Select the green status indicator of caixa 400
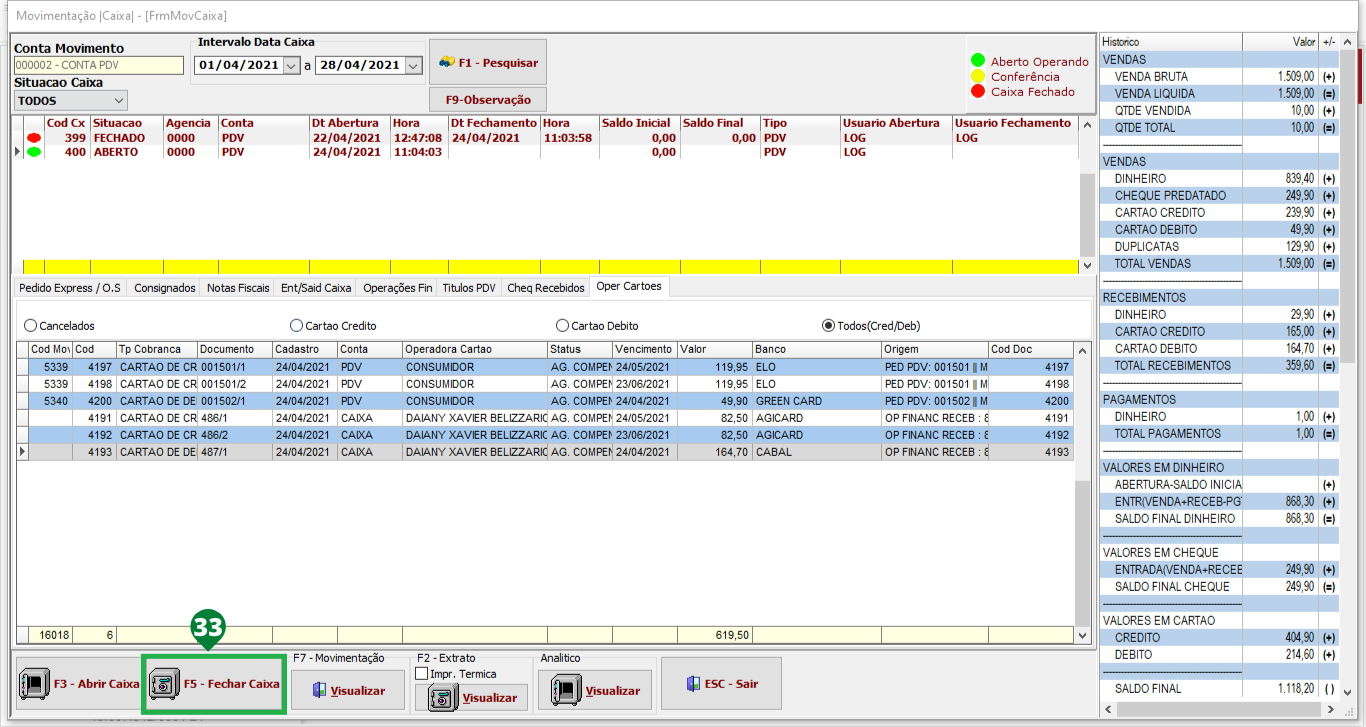 pyautogui.click(x=33, y=152)
